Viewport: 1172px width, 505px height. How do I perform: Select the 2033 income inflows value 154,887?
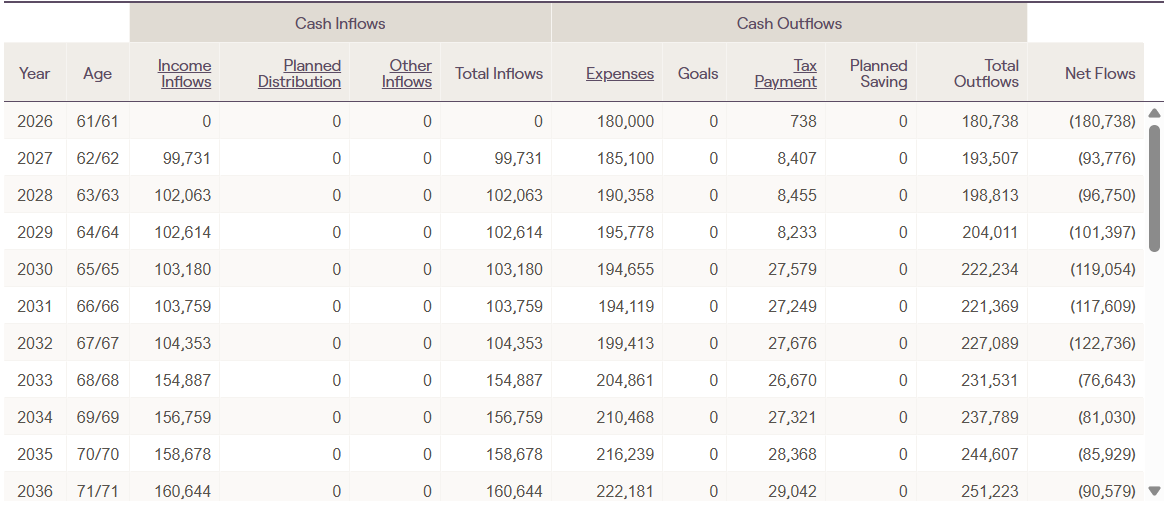point(183,380)
